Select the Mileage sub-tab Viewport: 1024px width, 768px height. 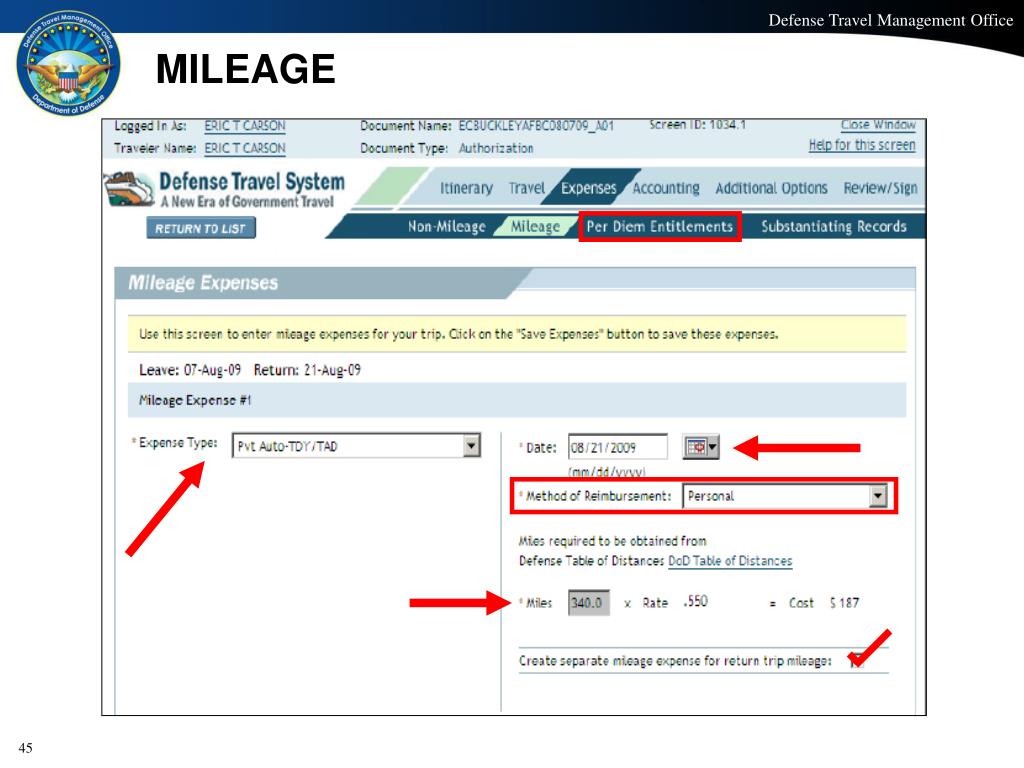536,227
